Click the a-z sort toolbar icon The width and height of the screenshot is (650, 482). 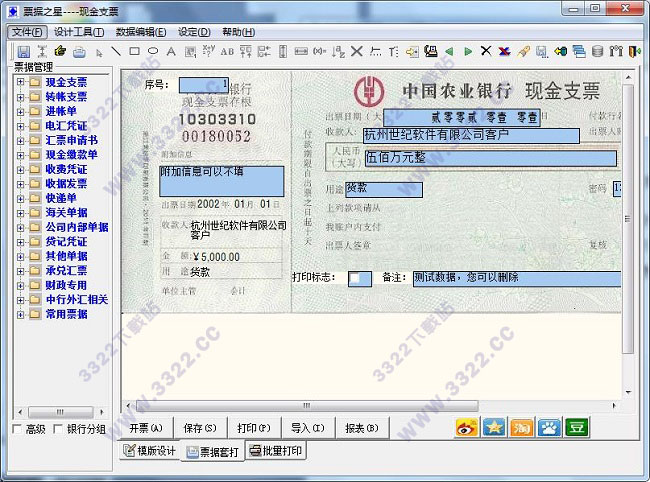[338, 51]
